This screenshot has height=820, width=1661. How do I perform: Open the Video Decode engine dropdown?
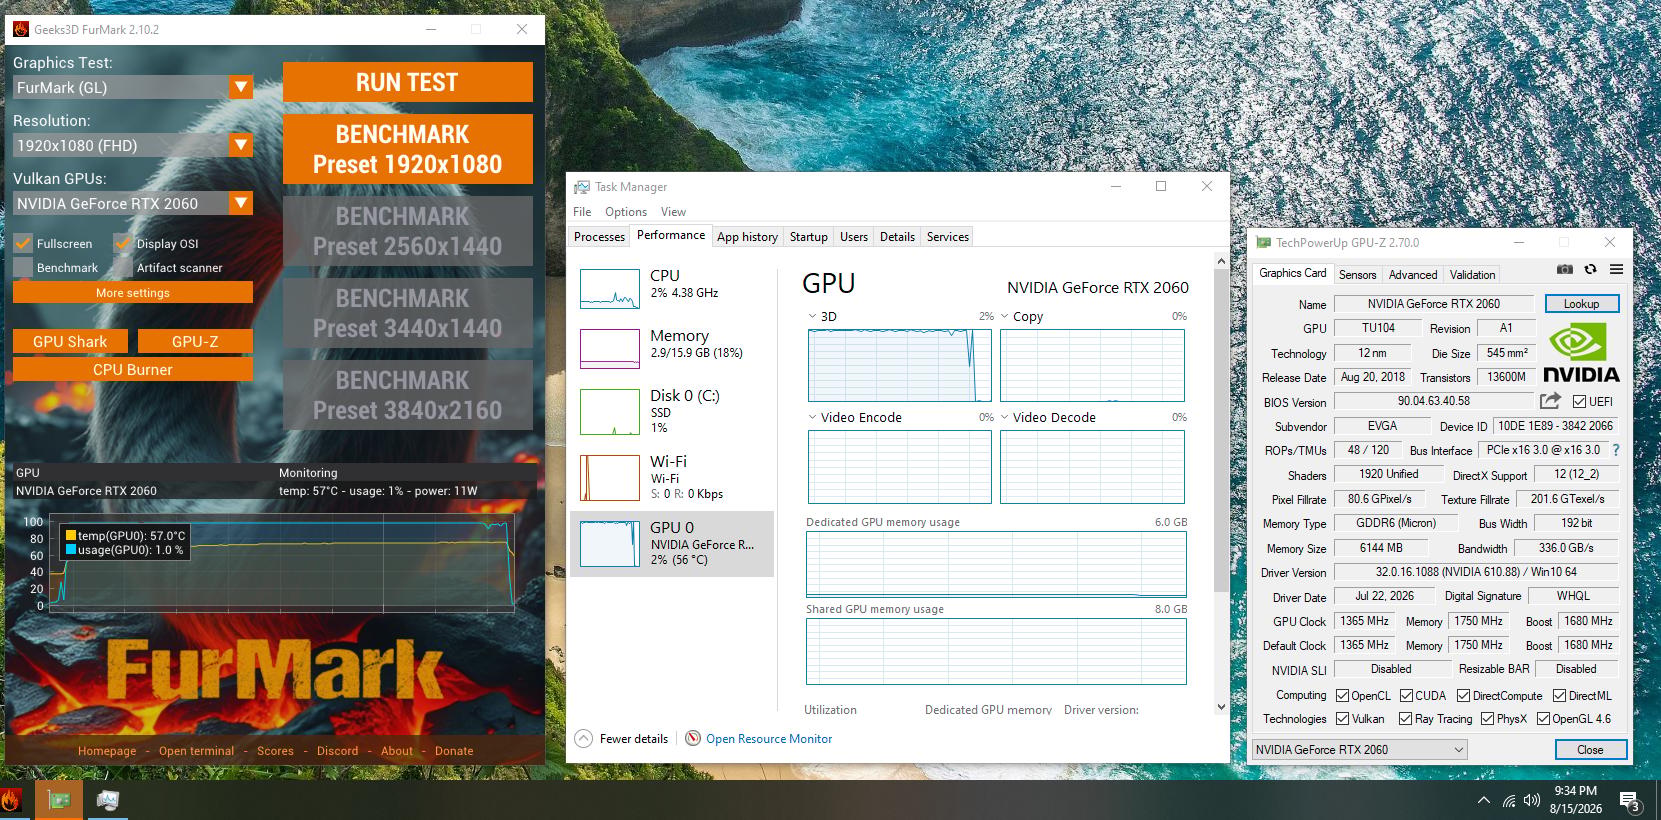point(1005,417)
